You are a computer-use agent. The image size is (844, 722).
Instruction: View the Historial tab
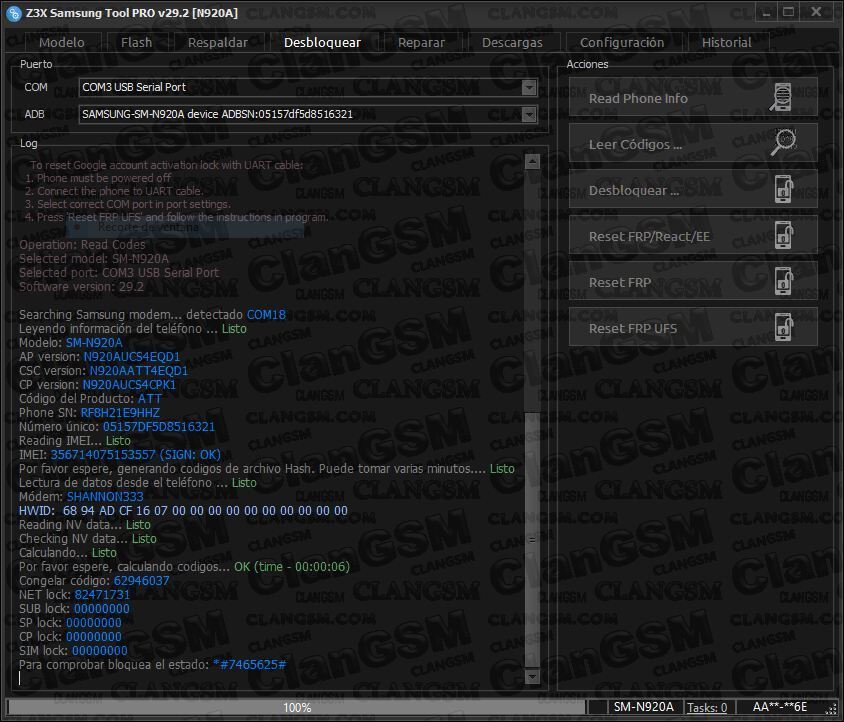click(727, 43)
